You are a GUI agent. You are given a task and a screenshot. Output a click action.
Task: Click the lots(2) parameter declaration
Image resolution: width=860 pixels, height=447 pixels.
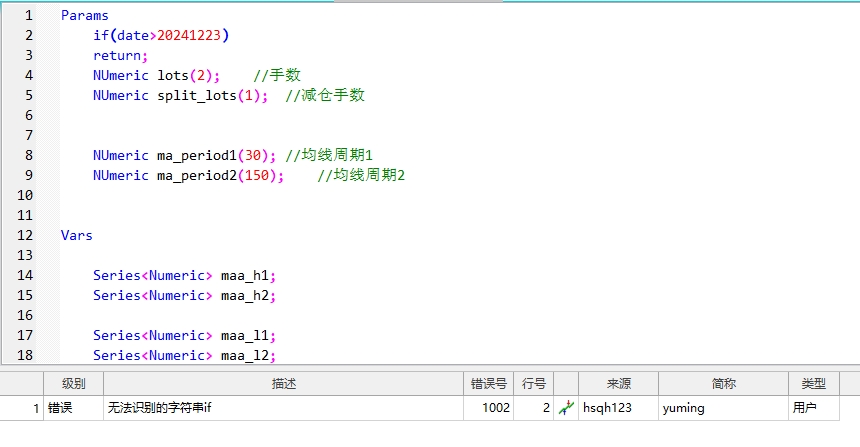tap(156, 75)
